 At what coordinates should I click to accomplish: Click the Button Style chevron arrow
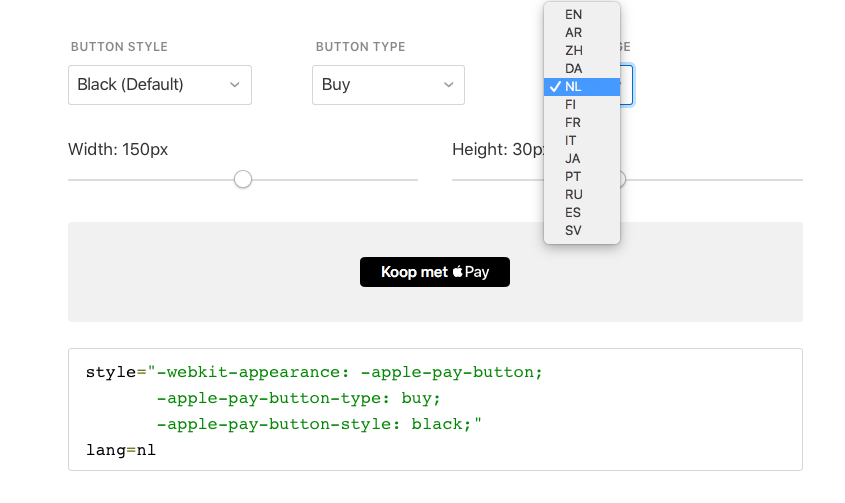[234, 85]
